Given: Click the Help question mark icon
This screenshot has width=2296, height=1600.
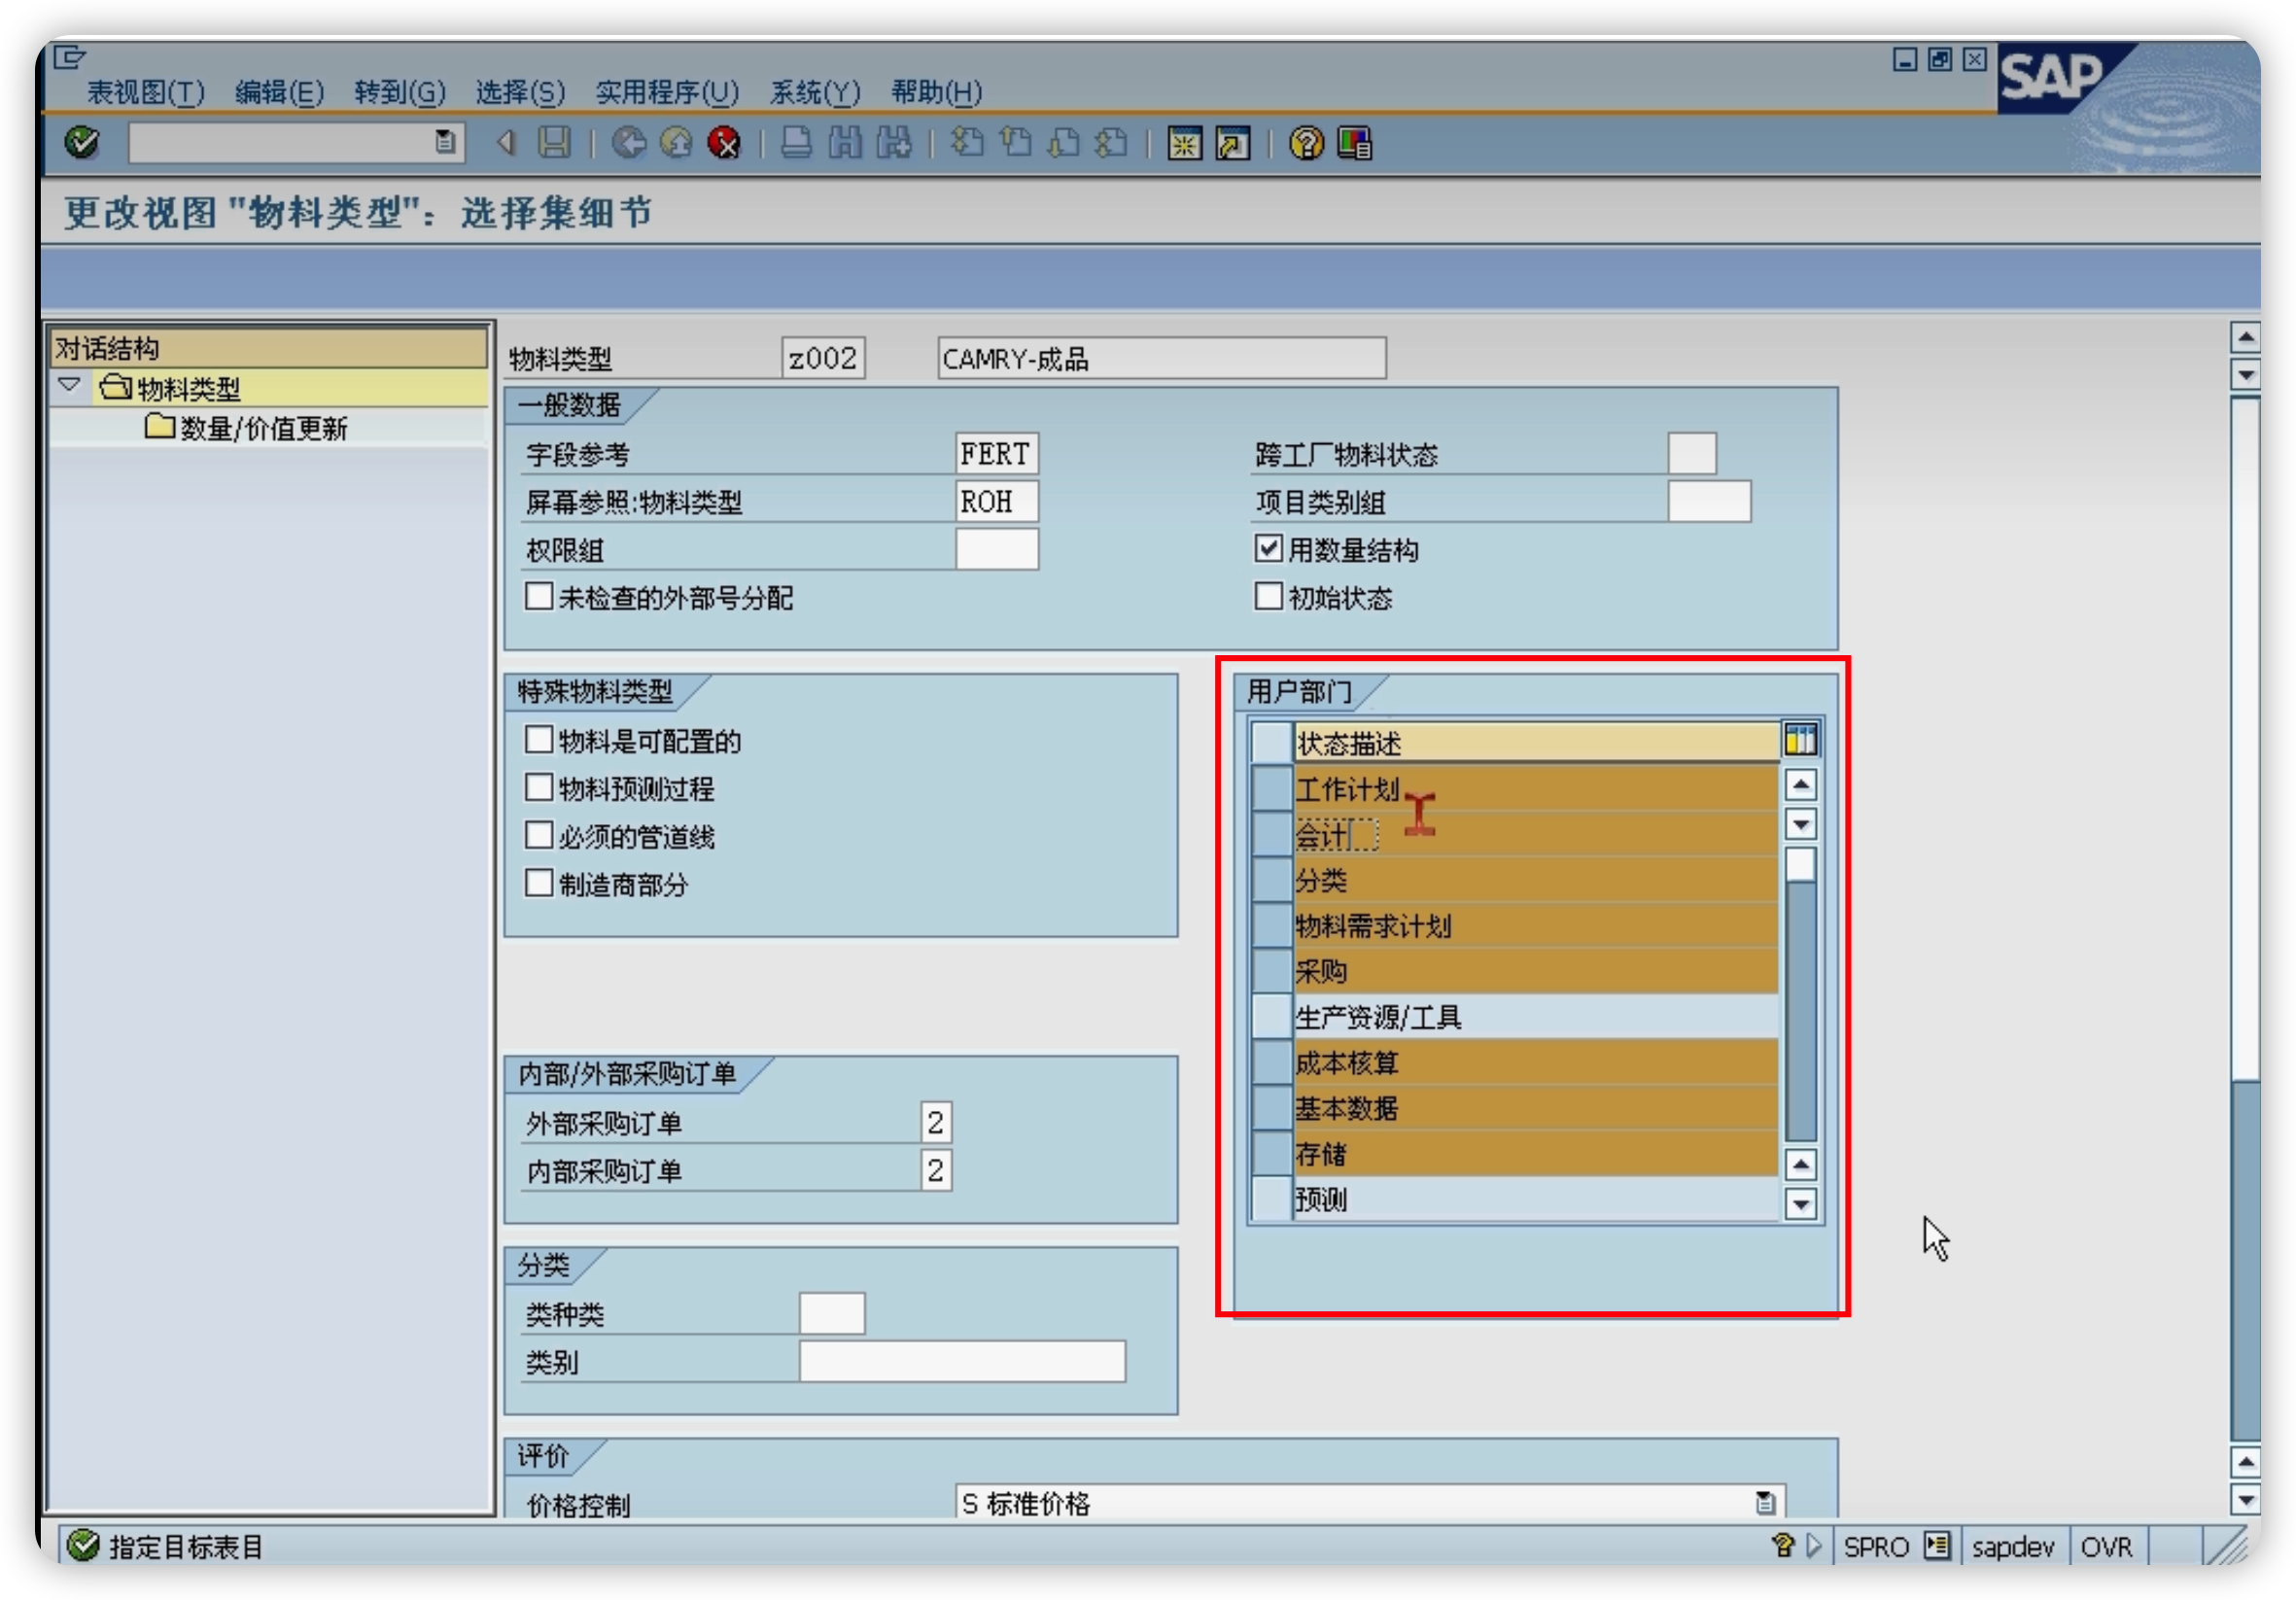Looking at the screenshot, I should click(x=1306, y=143).
